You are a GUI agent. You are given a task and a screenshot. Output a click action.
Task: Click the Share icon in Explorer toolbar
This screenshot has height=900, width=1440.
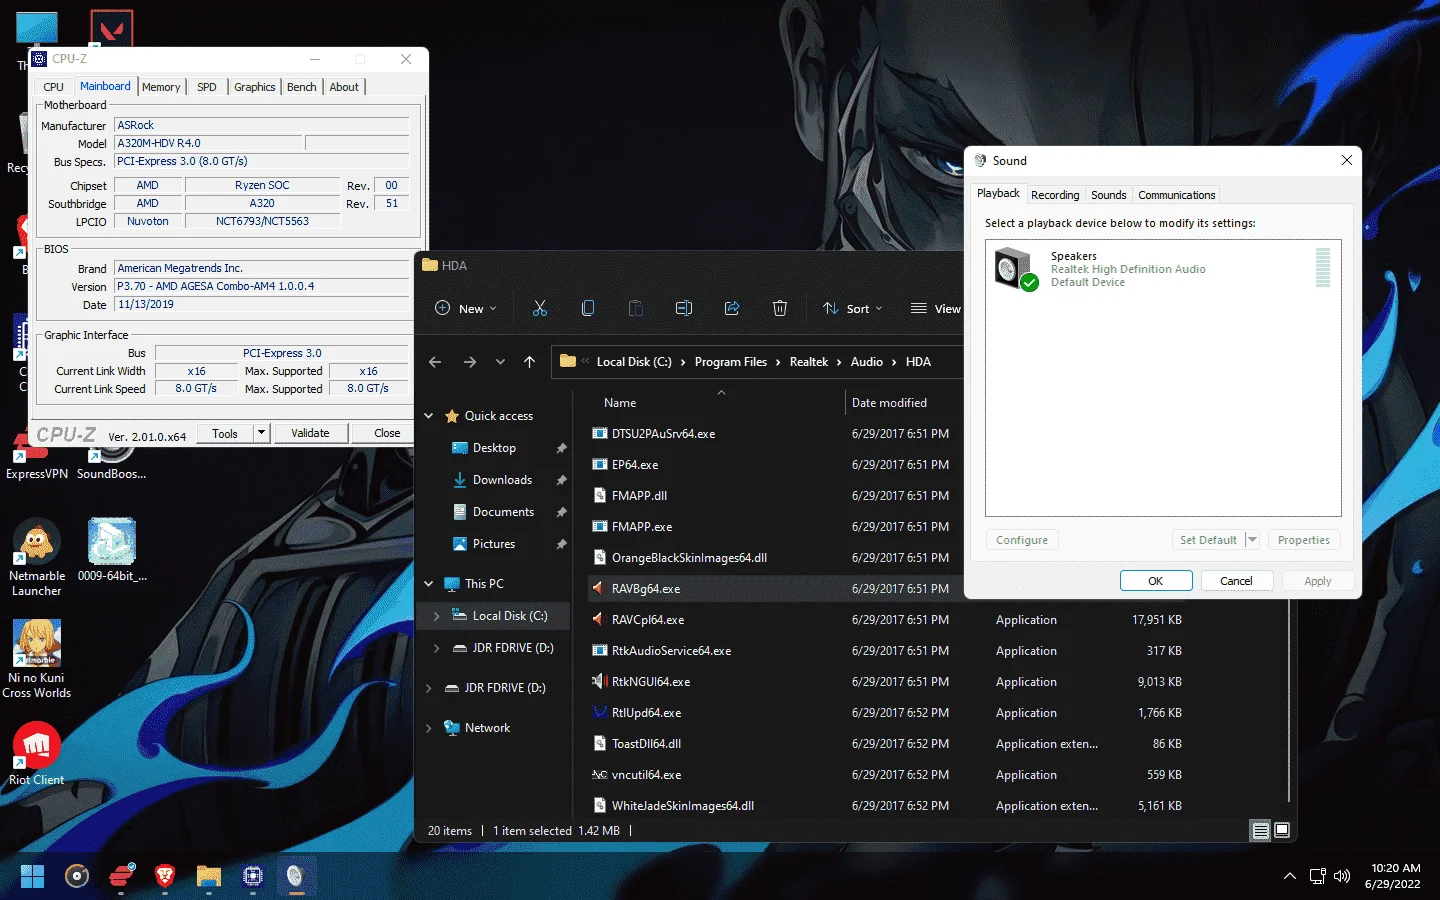point(732,308)
